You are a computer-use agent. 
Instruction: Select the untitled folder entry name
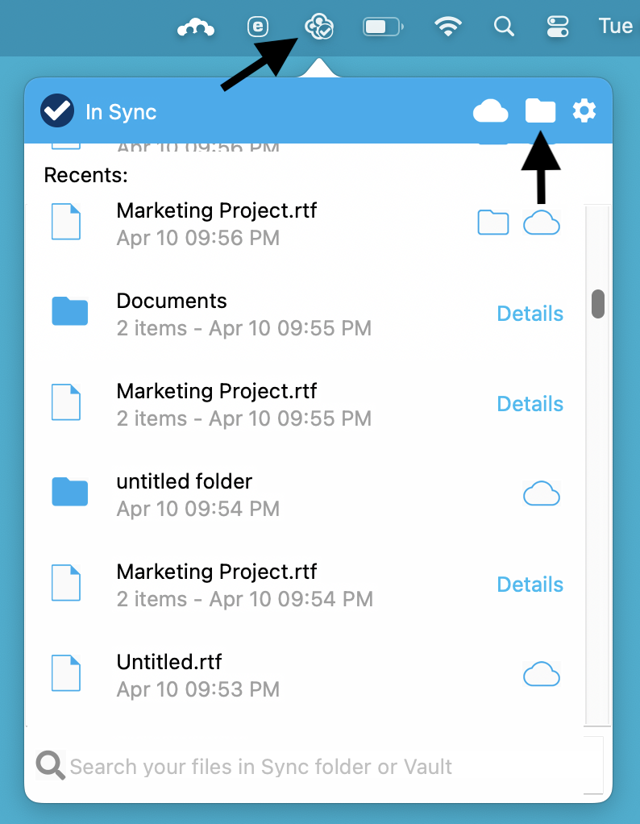pos(184,481)
